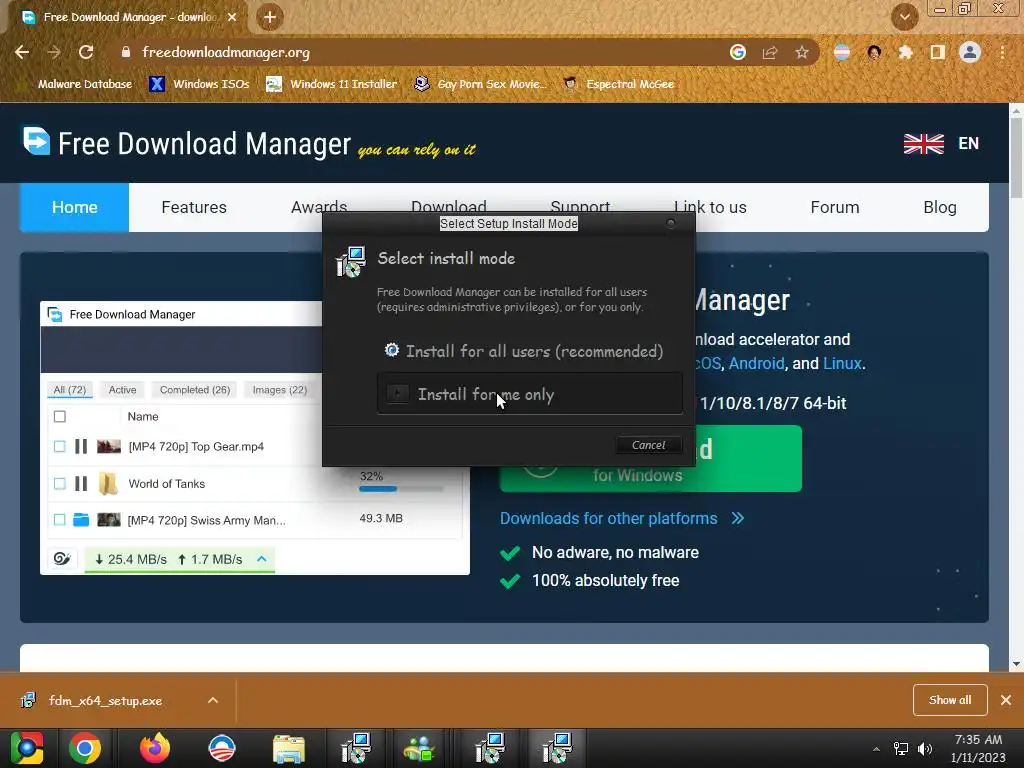Go back using the browser back arrow

[22, 52]
